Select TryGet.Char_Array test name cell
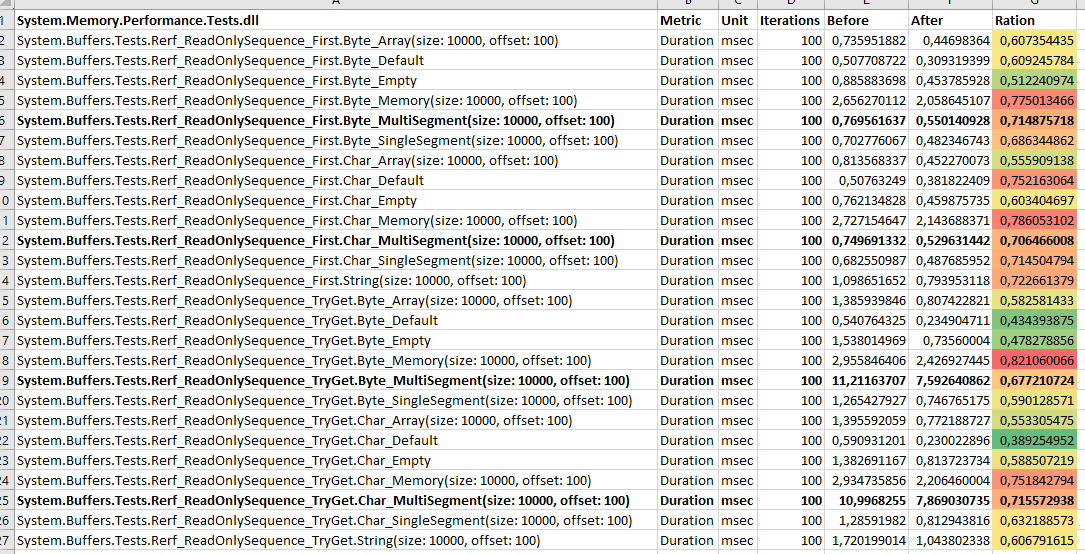Viewport: 1085px width, 554px height. pyautogui.click(x=336, y=421)
